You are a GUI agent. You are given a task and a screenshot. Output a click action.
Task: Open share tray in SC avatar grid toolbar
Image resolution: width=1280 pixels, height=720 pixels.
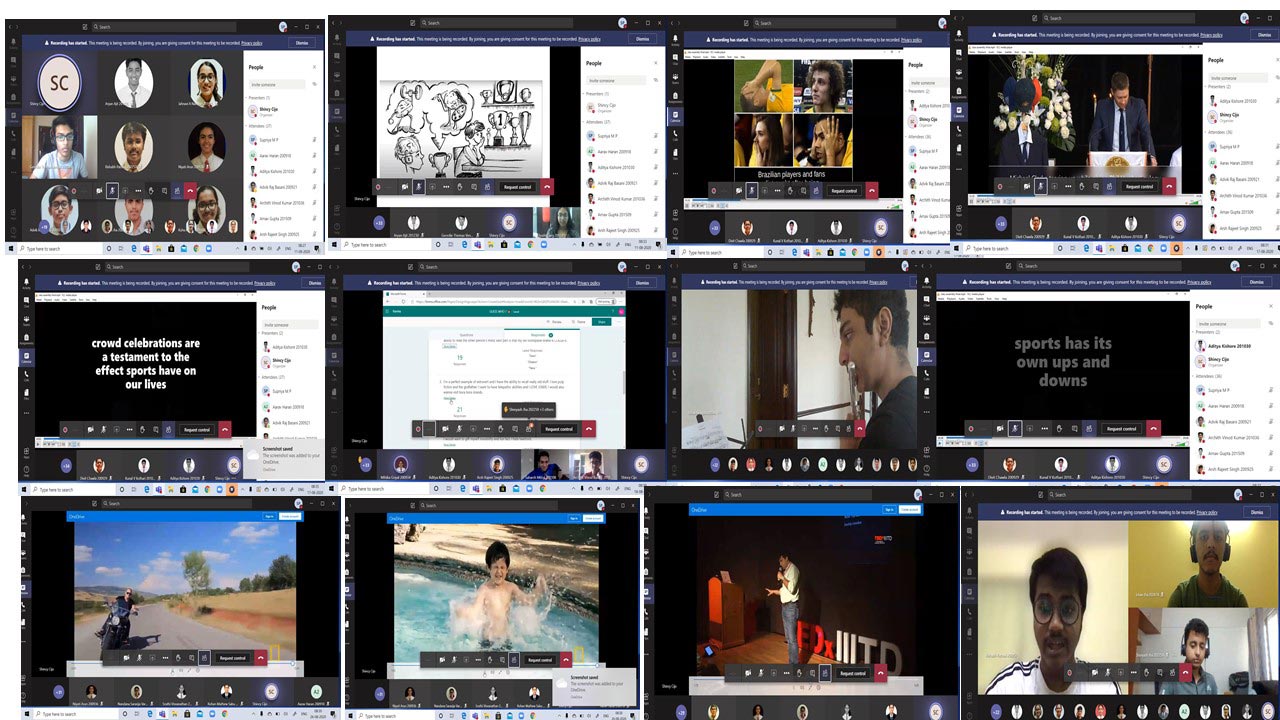(x=125, y=190)
